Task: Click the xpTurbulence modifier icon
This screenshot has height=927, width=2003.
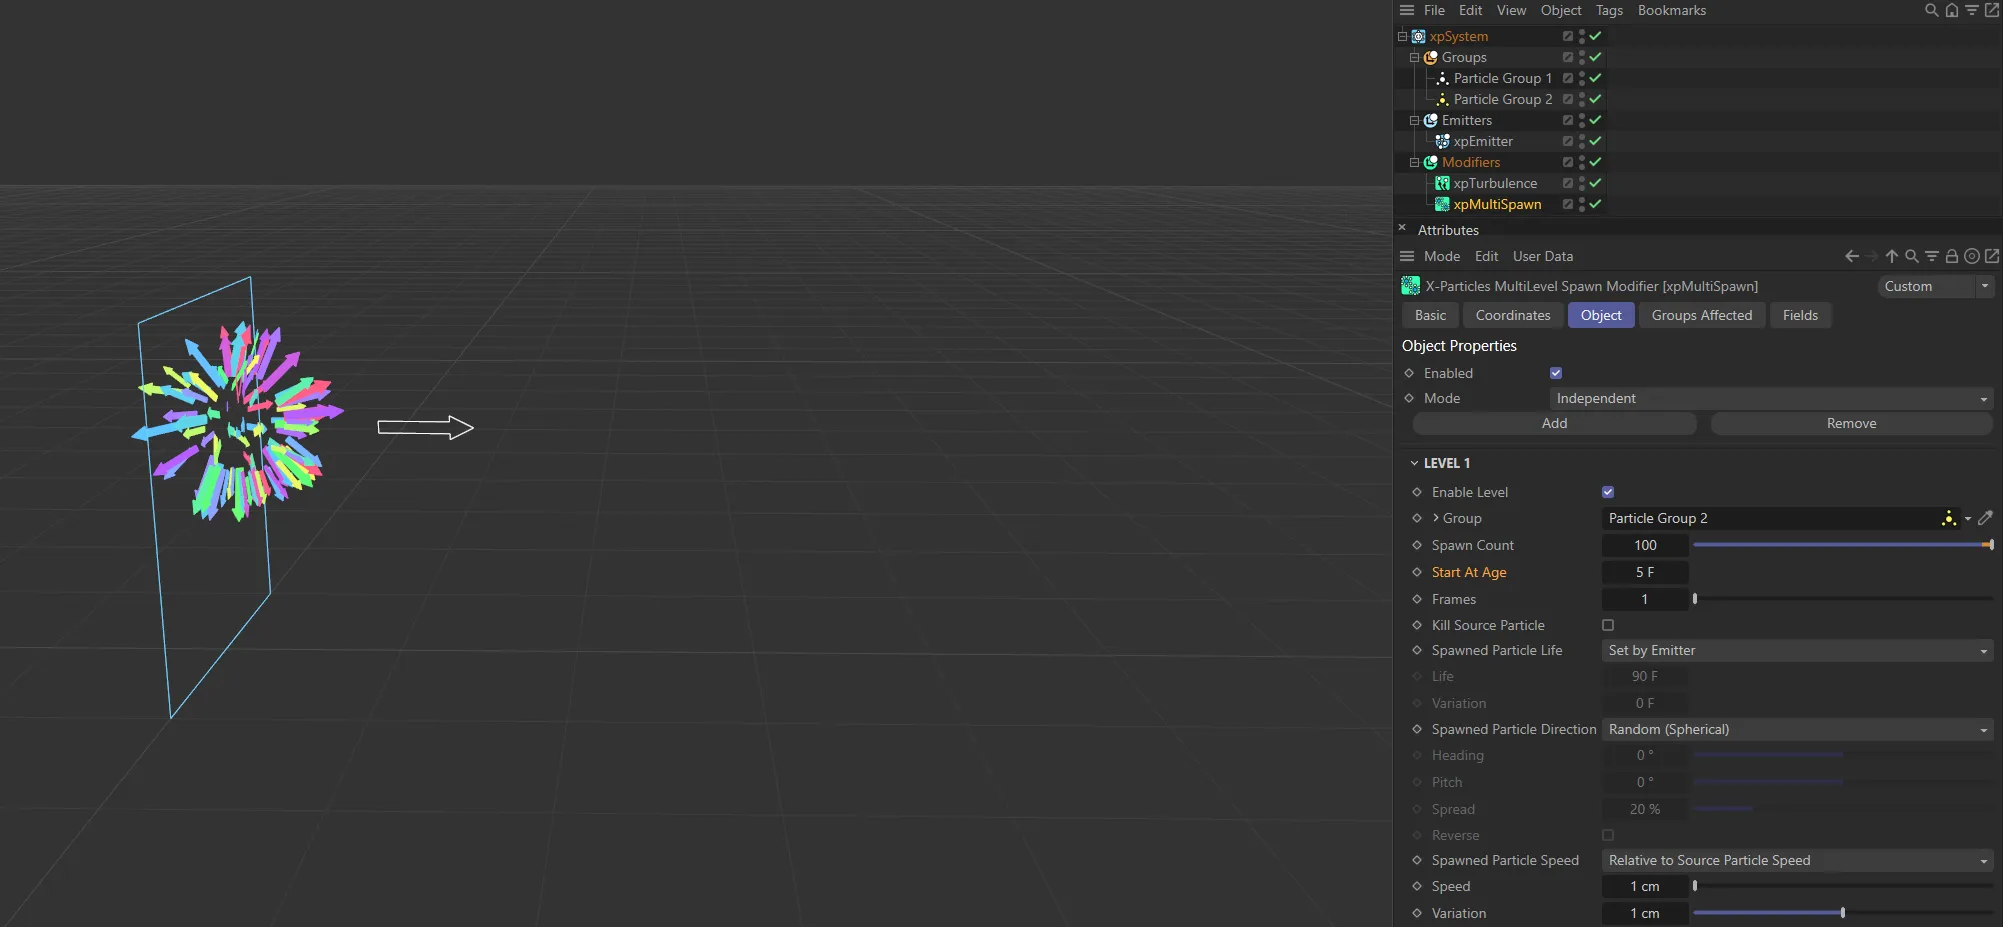Action: pyautogui.click(x=1443, y=183)
